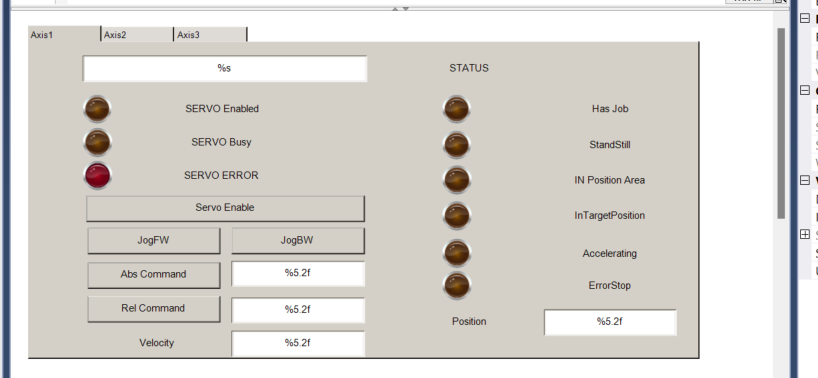Click the editor's vertical scrollbar thumb
Viewport: 818px width, 378px height.
point(781,124)
